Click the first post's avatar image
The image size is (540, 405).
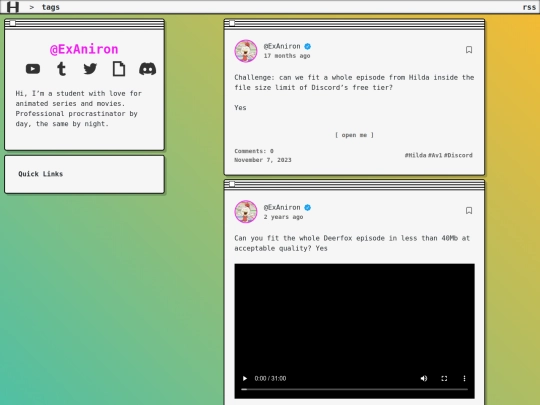click(246, 51)
